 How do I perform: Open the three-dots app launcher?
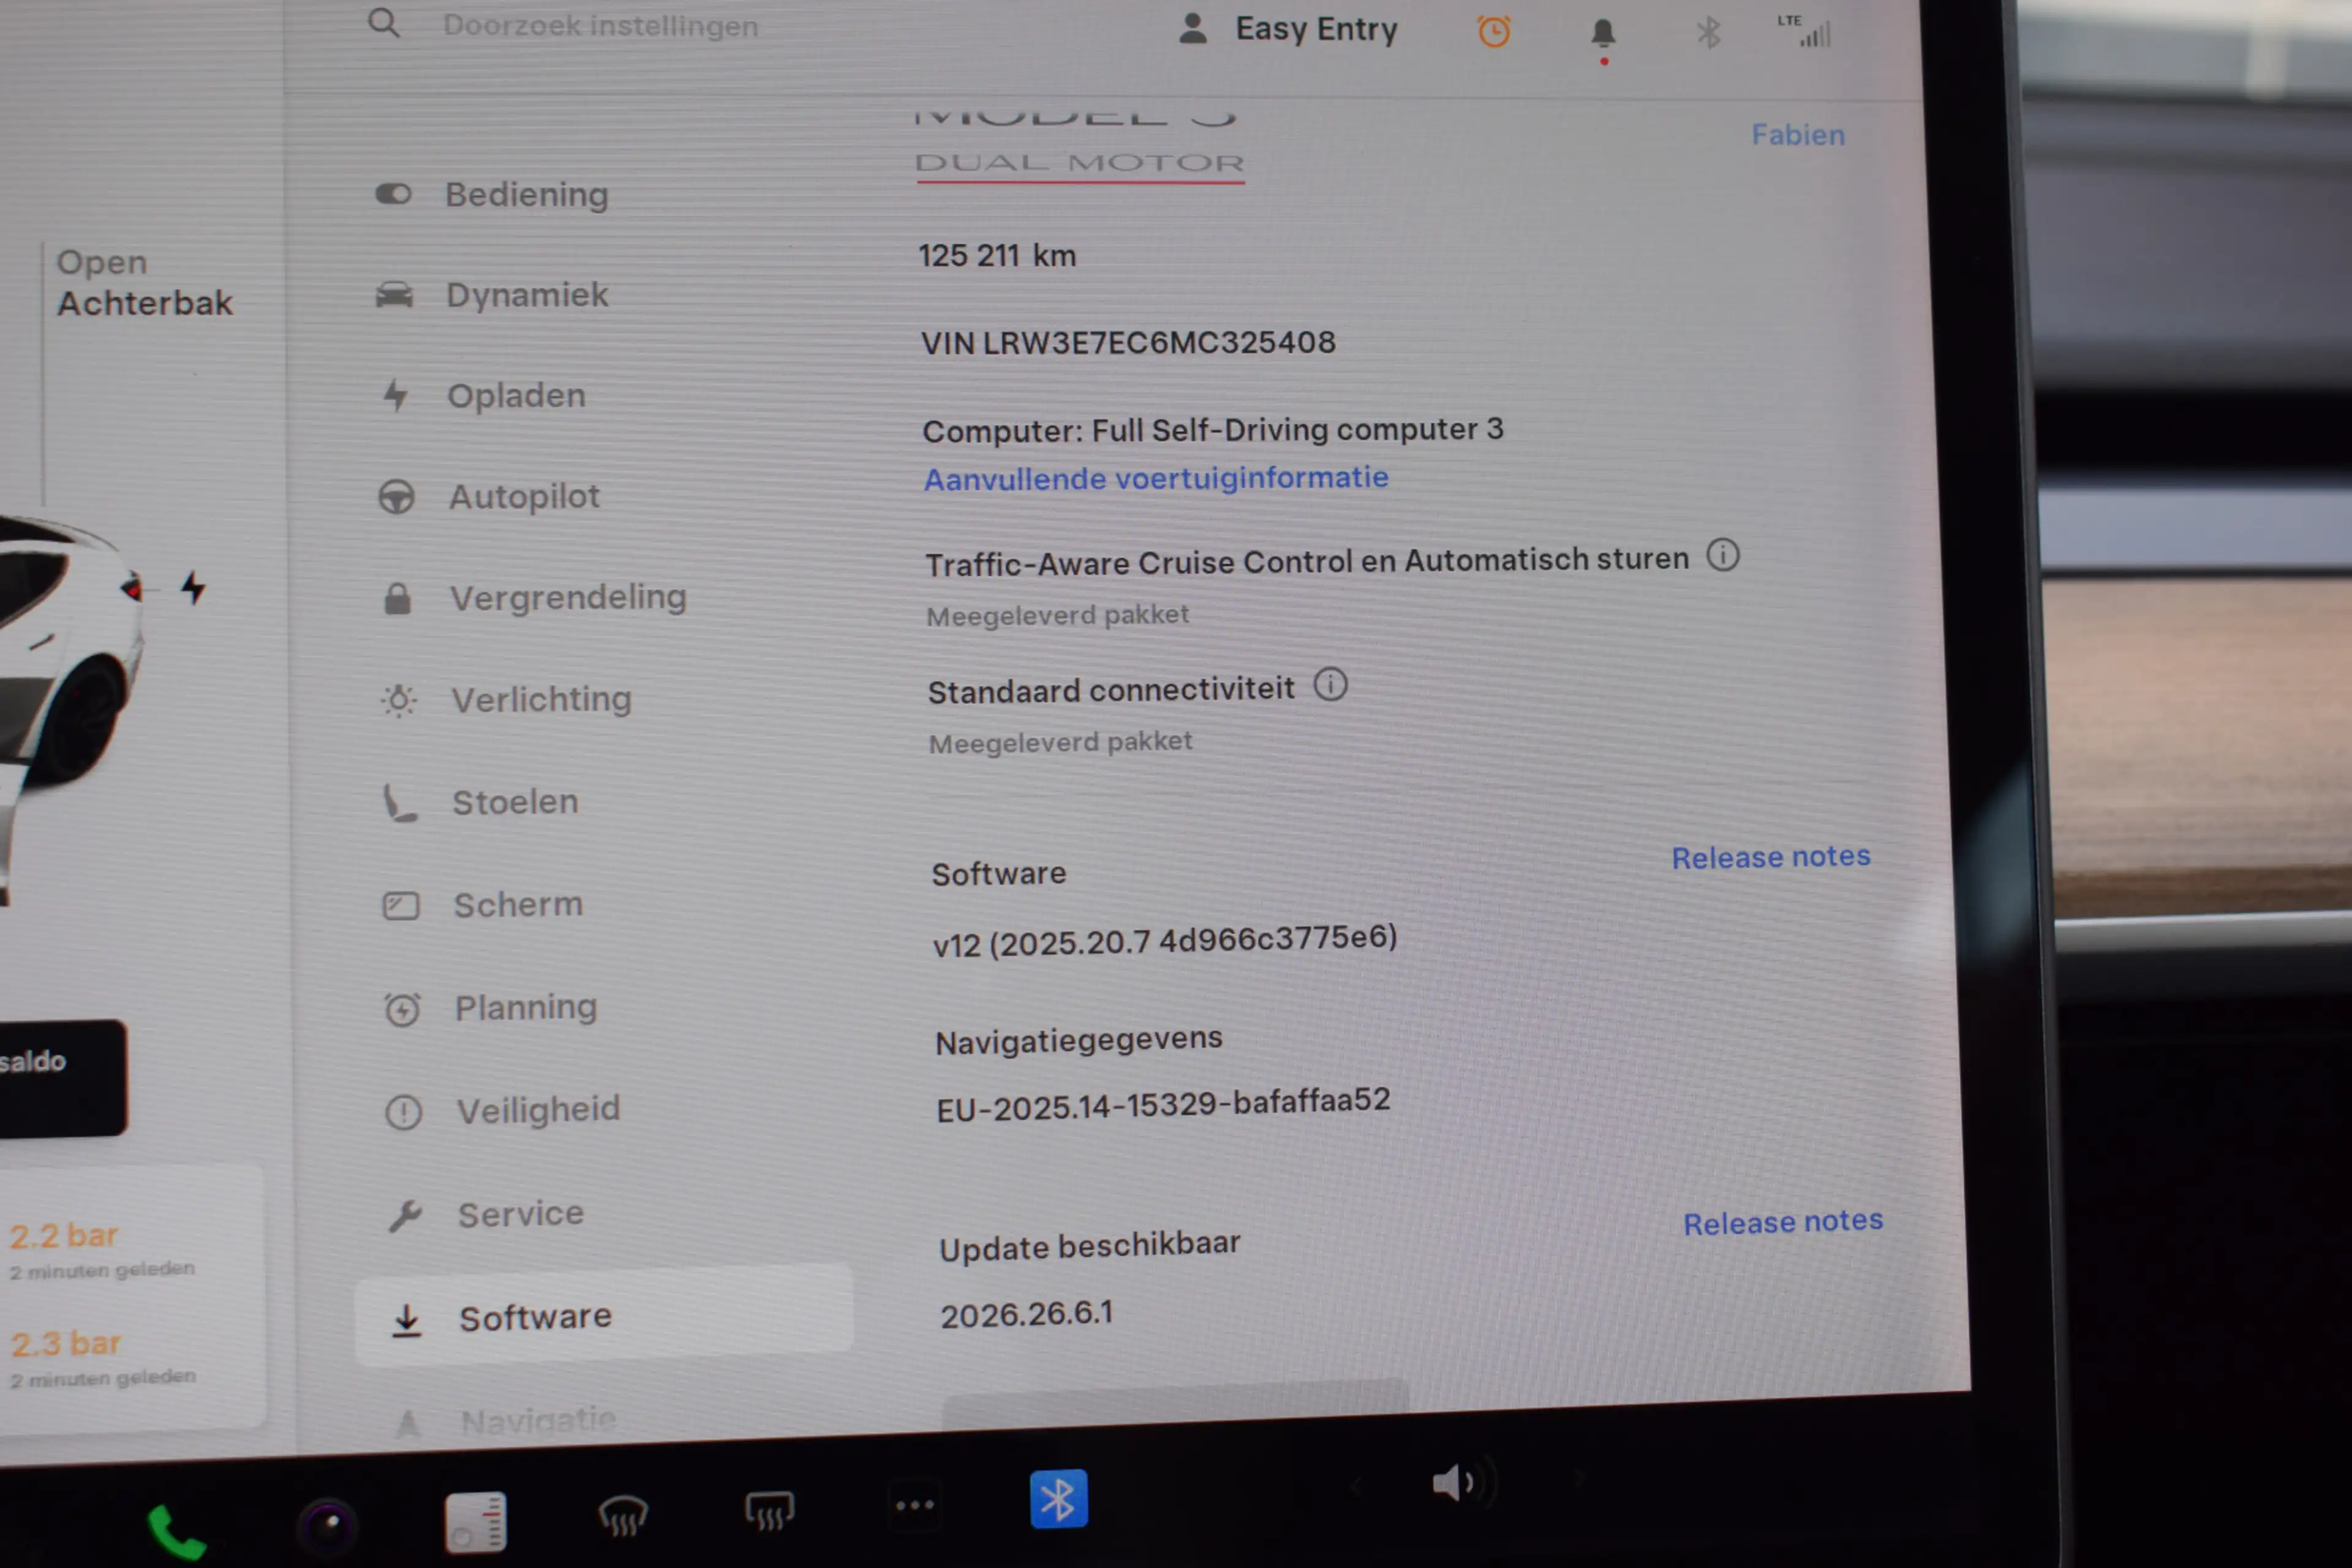(914, 1505)
